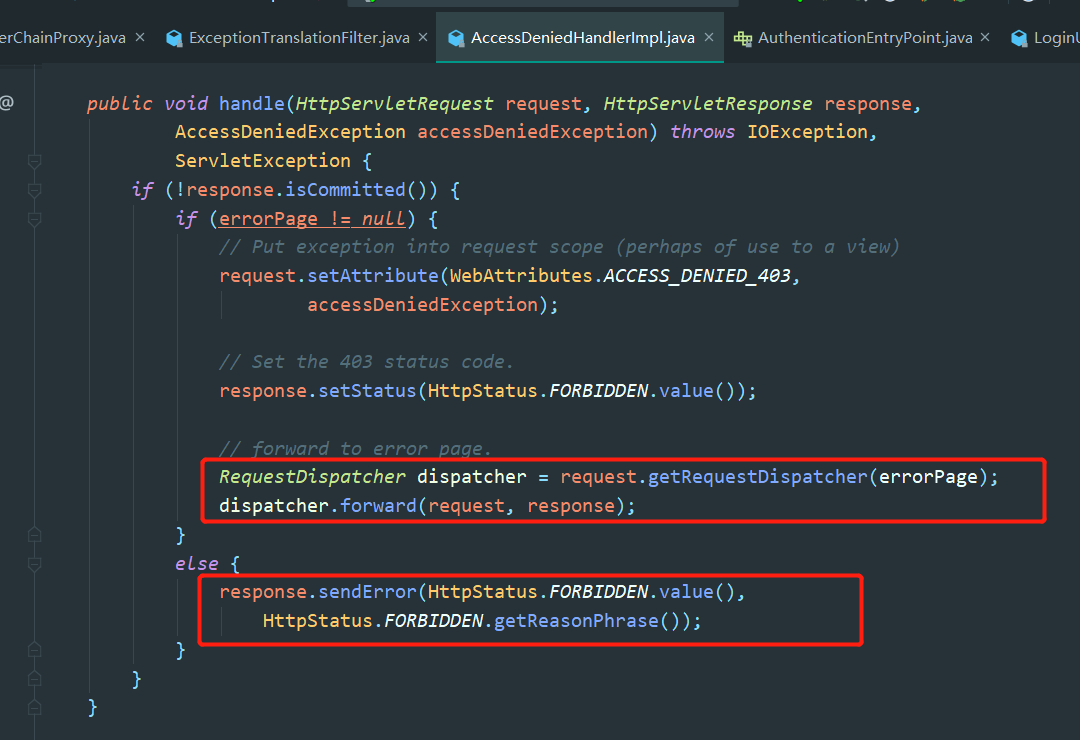Click the class icon on ExceptionTranslationFilter.java tab

click(174, 37)
